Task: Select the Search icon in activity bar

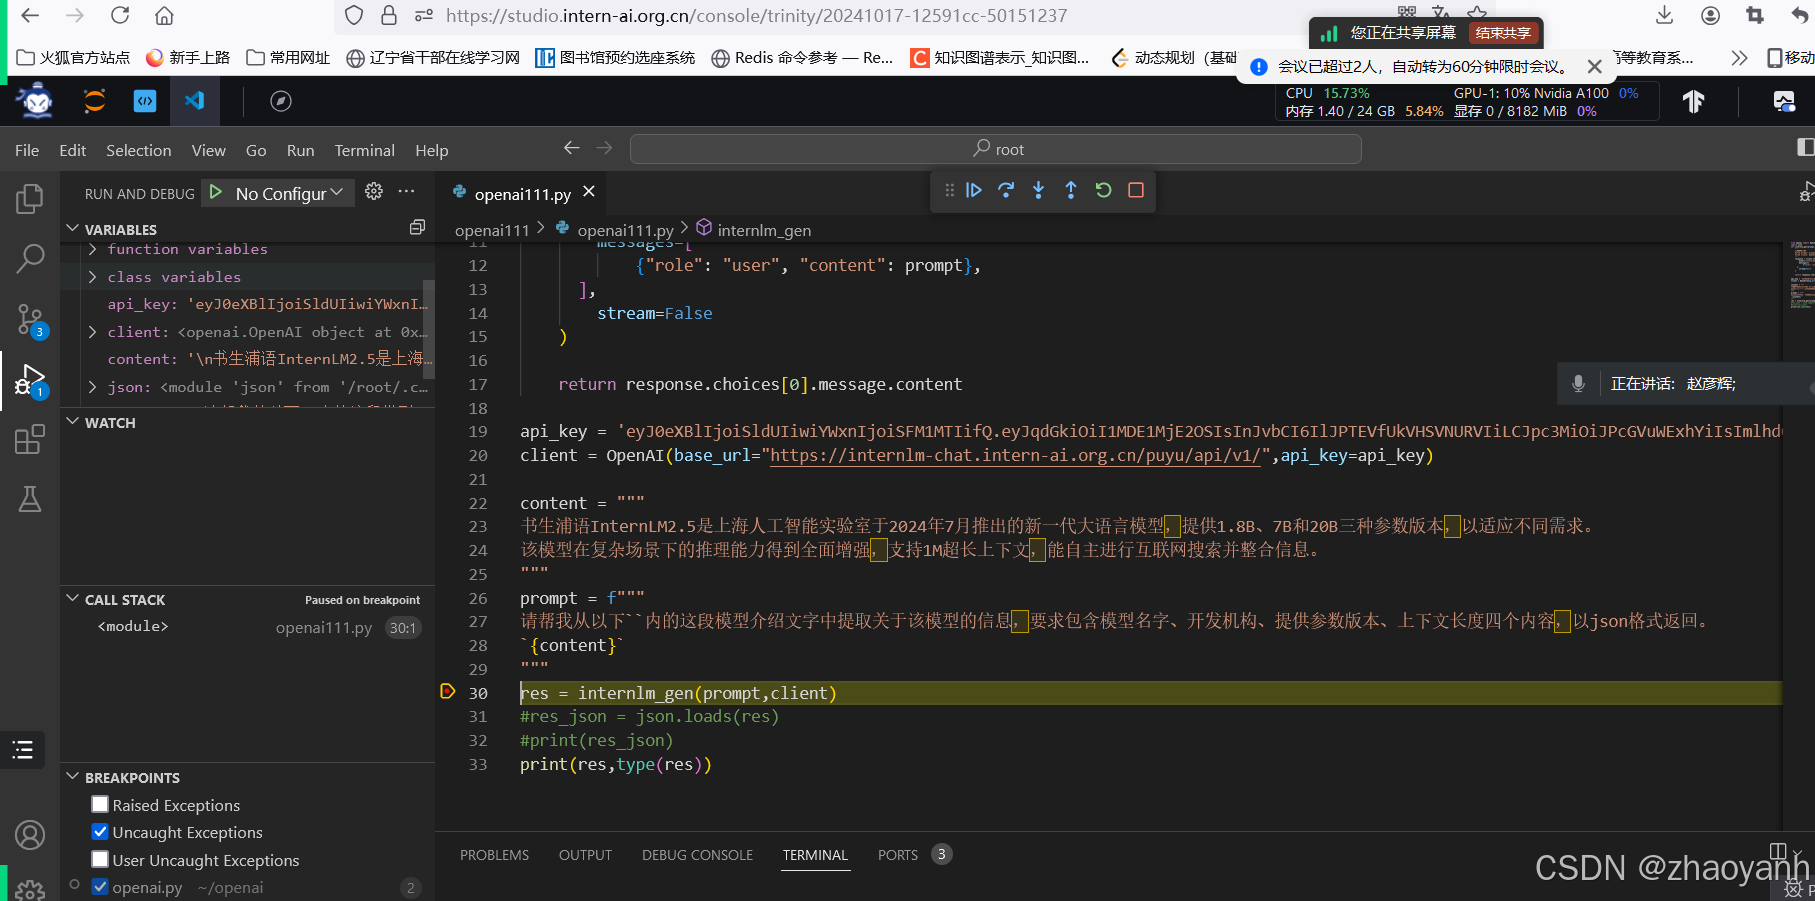Action: coord(29,258)
